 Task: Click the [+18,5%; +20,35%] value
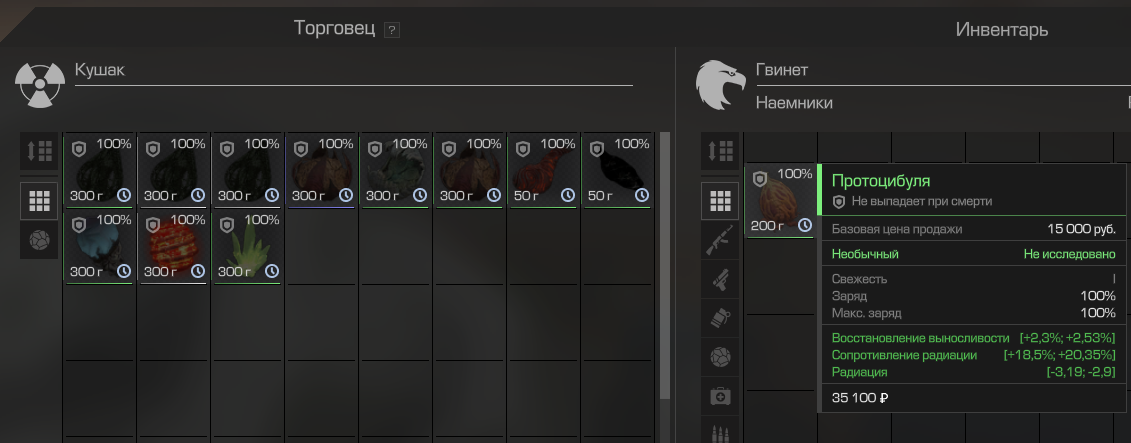coord(1060,355)
